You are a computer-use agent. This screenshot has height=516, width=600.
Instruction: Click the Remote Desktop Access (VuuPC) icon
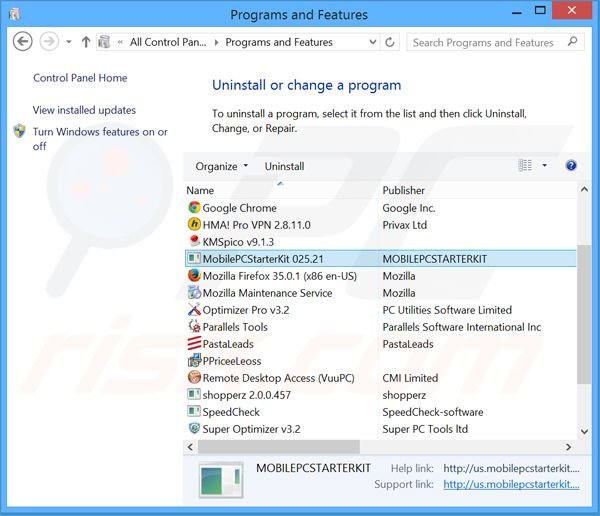coord(194,377)
